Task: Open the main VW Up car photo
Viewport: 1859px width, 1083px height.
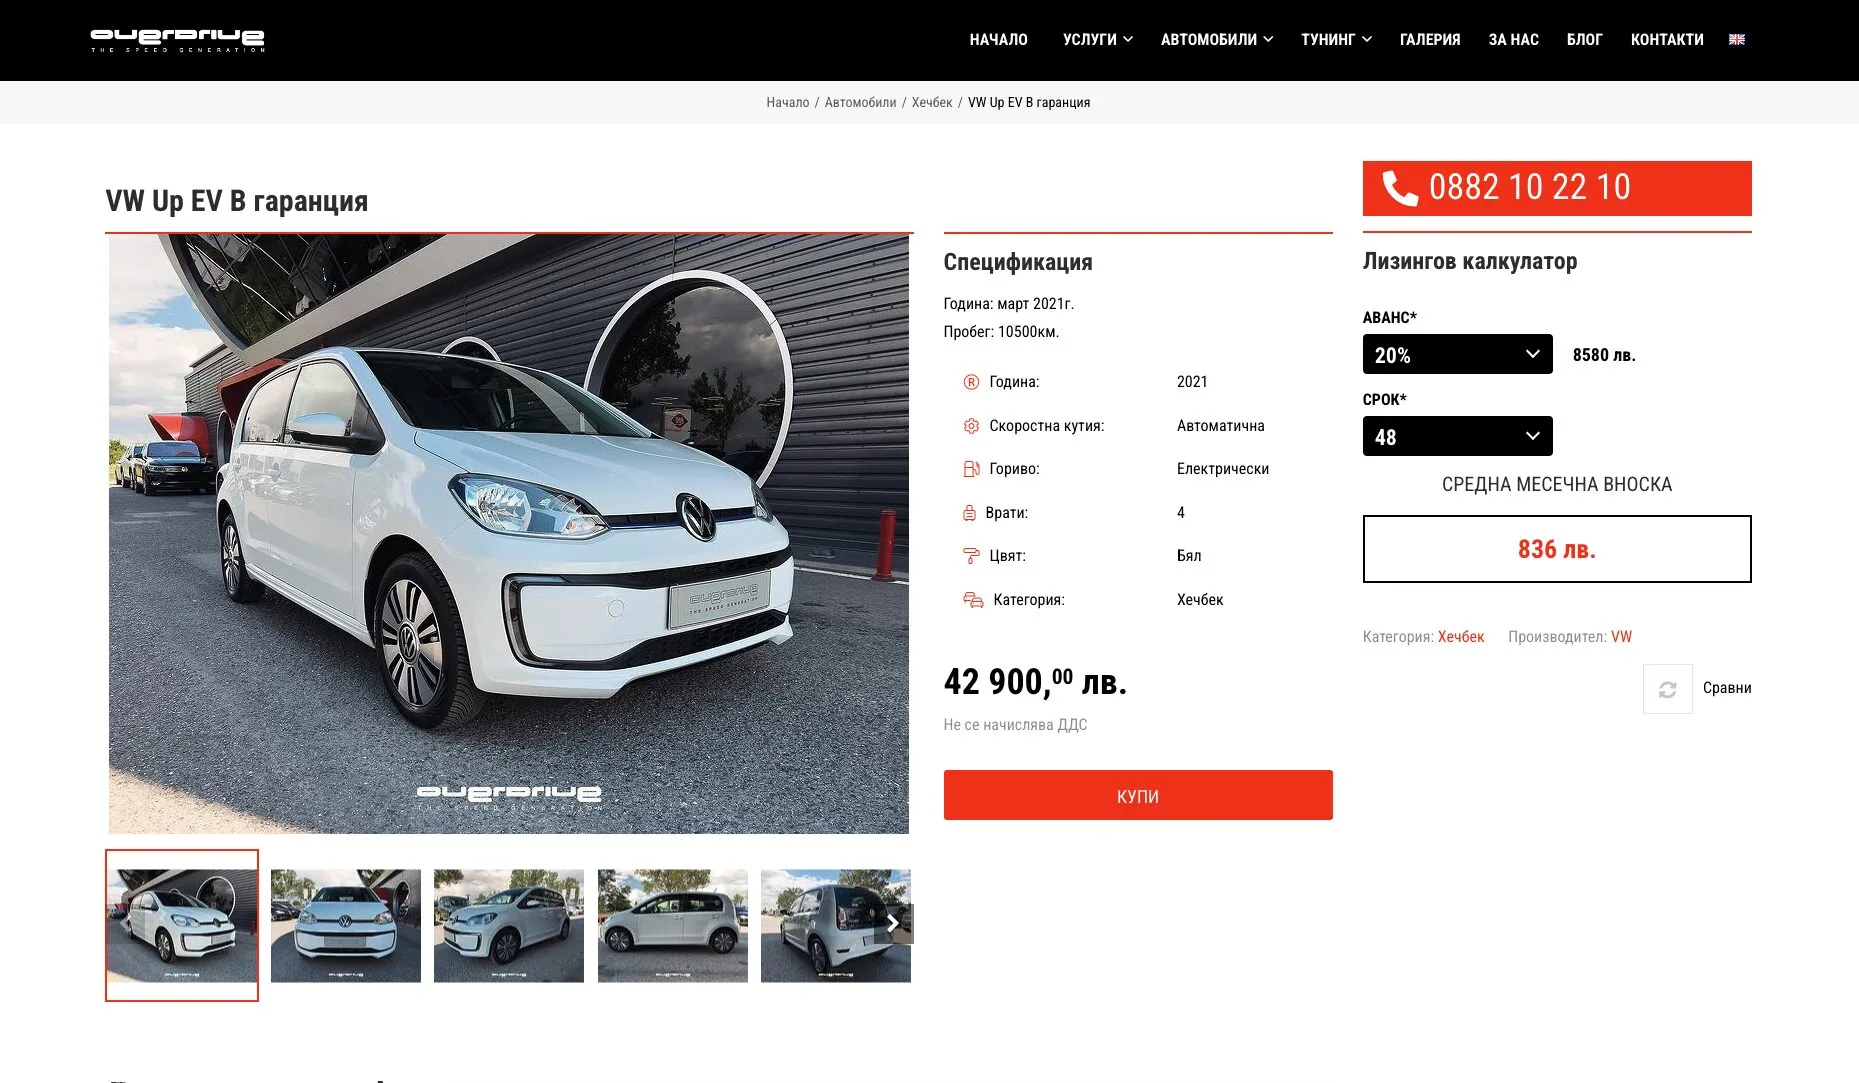Action: click(509, 534)
